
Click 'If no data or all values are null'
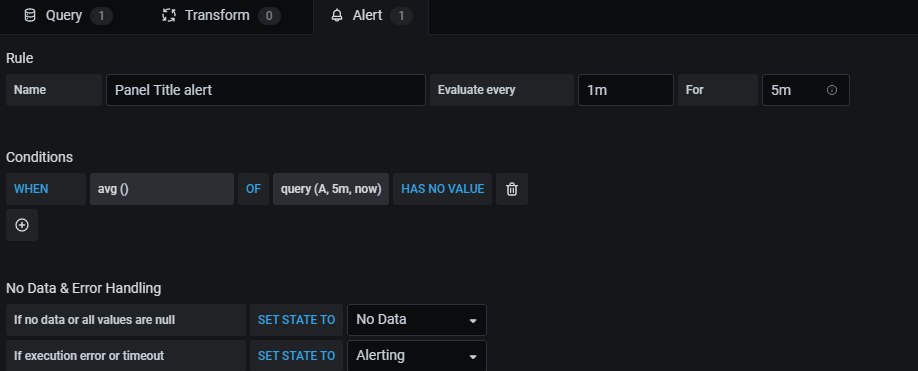coord(126,320)
